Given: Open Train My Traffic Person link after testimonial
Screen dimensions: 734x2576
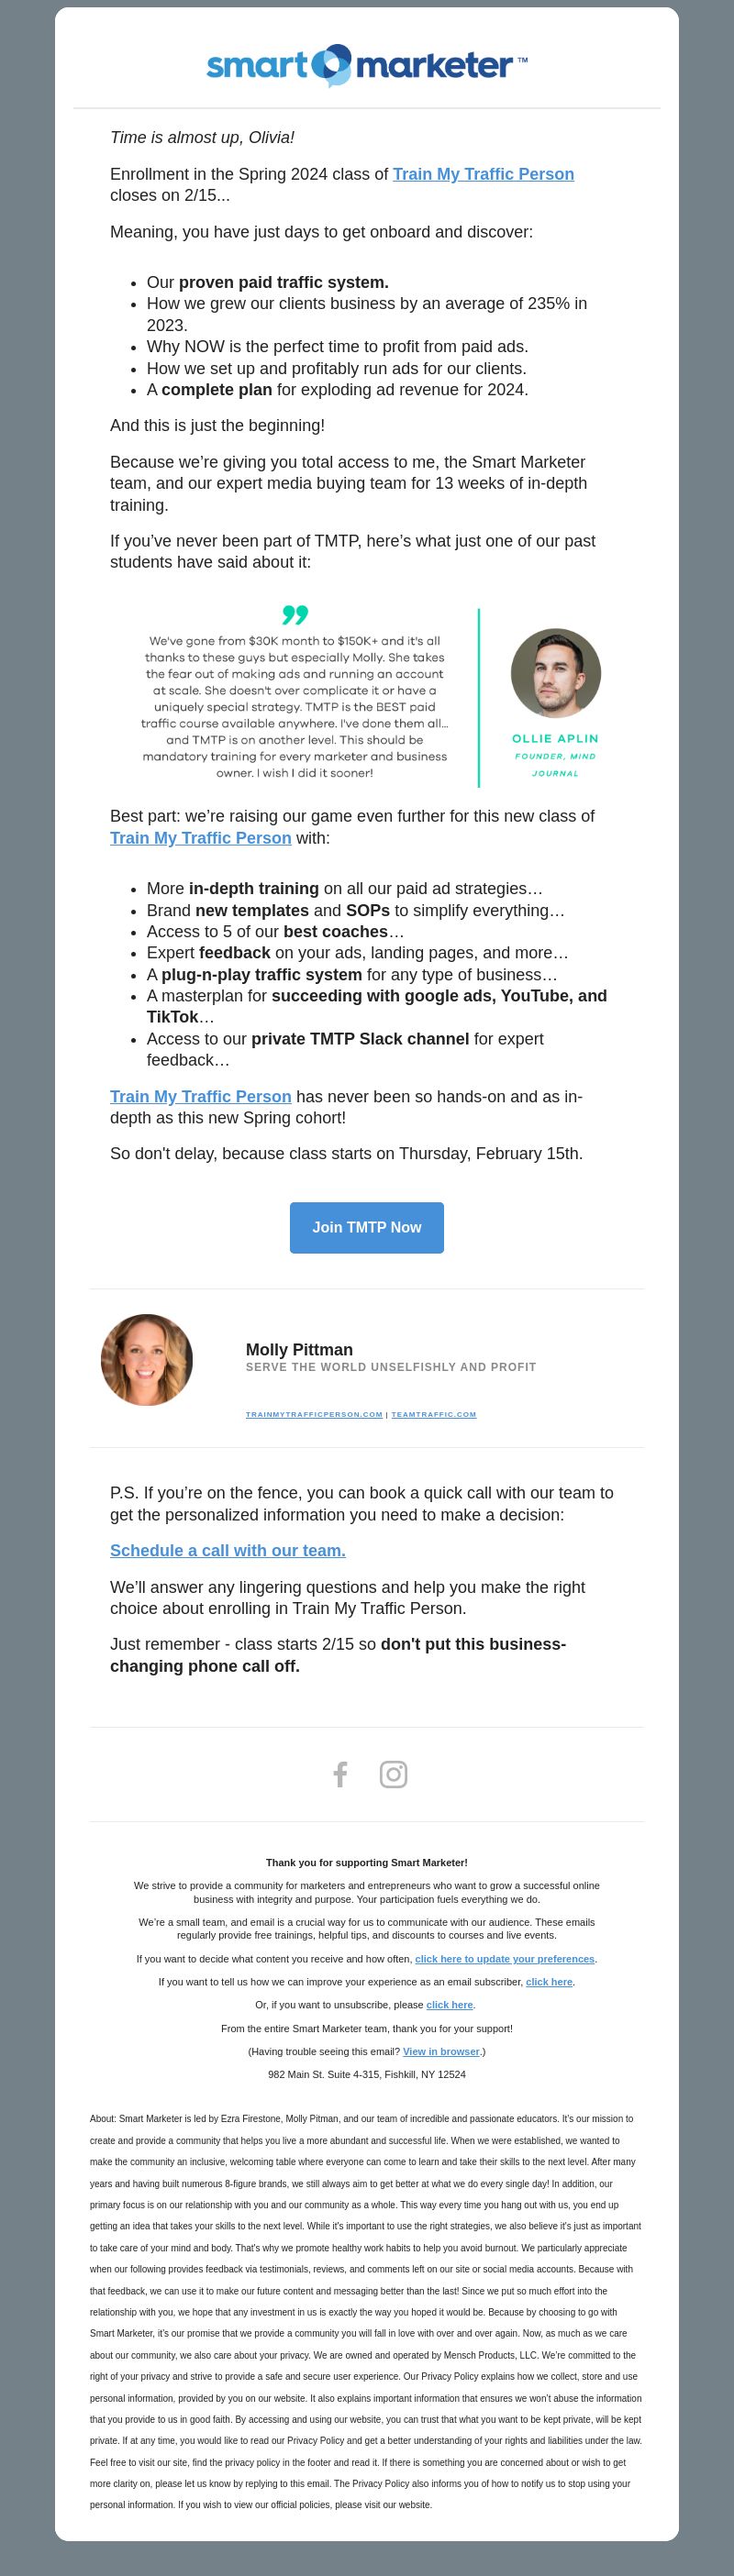Looking at the screenshot, I should click(x=201, y=838).
